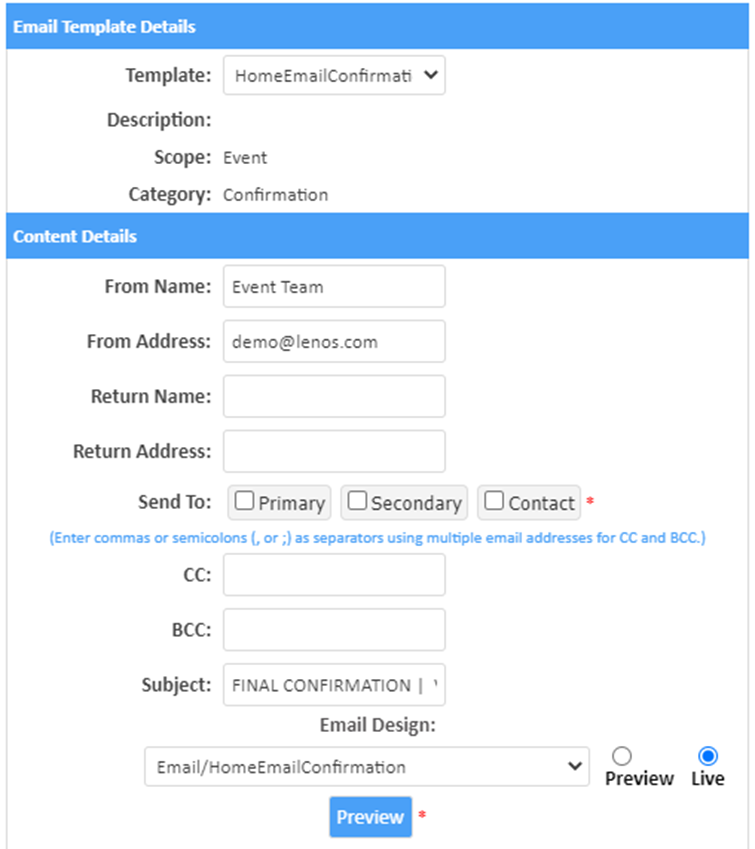Click the Content Details section header
755x849 pixels.
[x=75, y=237]
